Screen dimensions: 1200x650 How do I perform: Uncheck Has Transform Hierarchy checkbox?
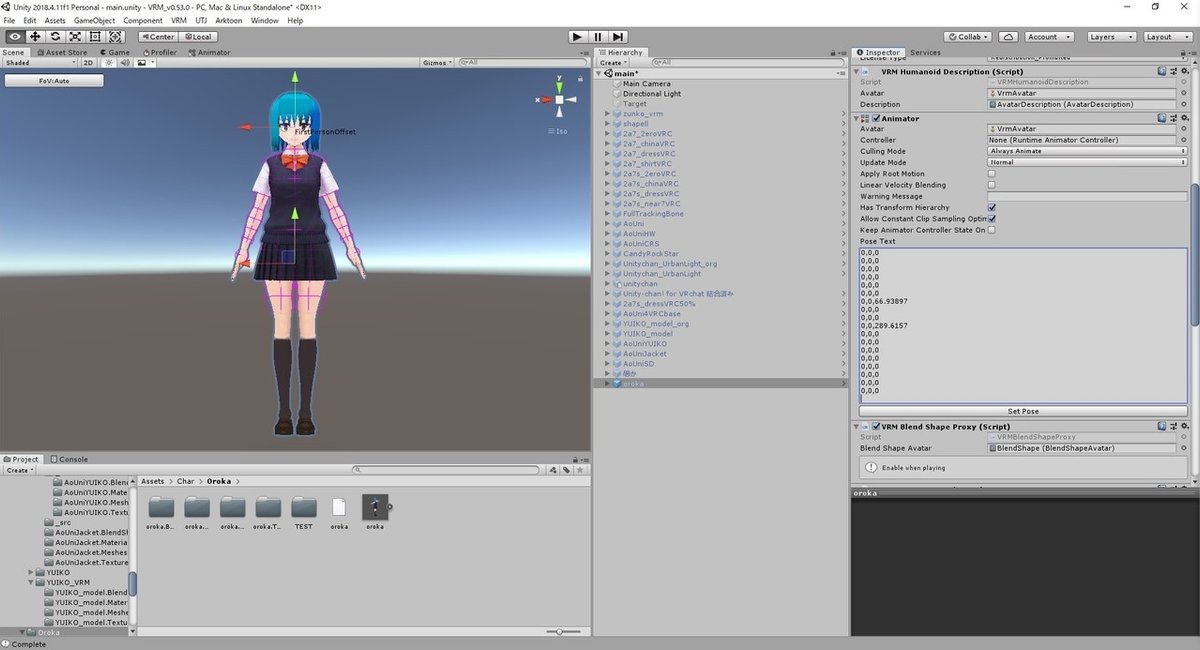991,207
